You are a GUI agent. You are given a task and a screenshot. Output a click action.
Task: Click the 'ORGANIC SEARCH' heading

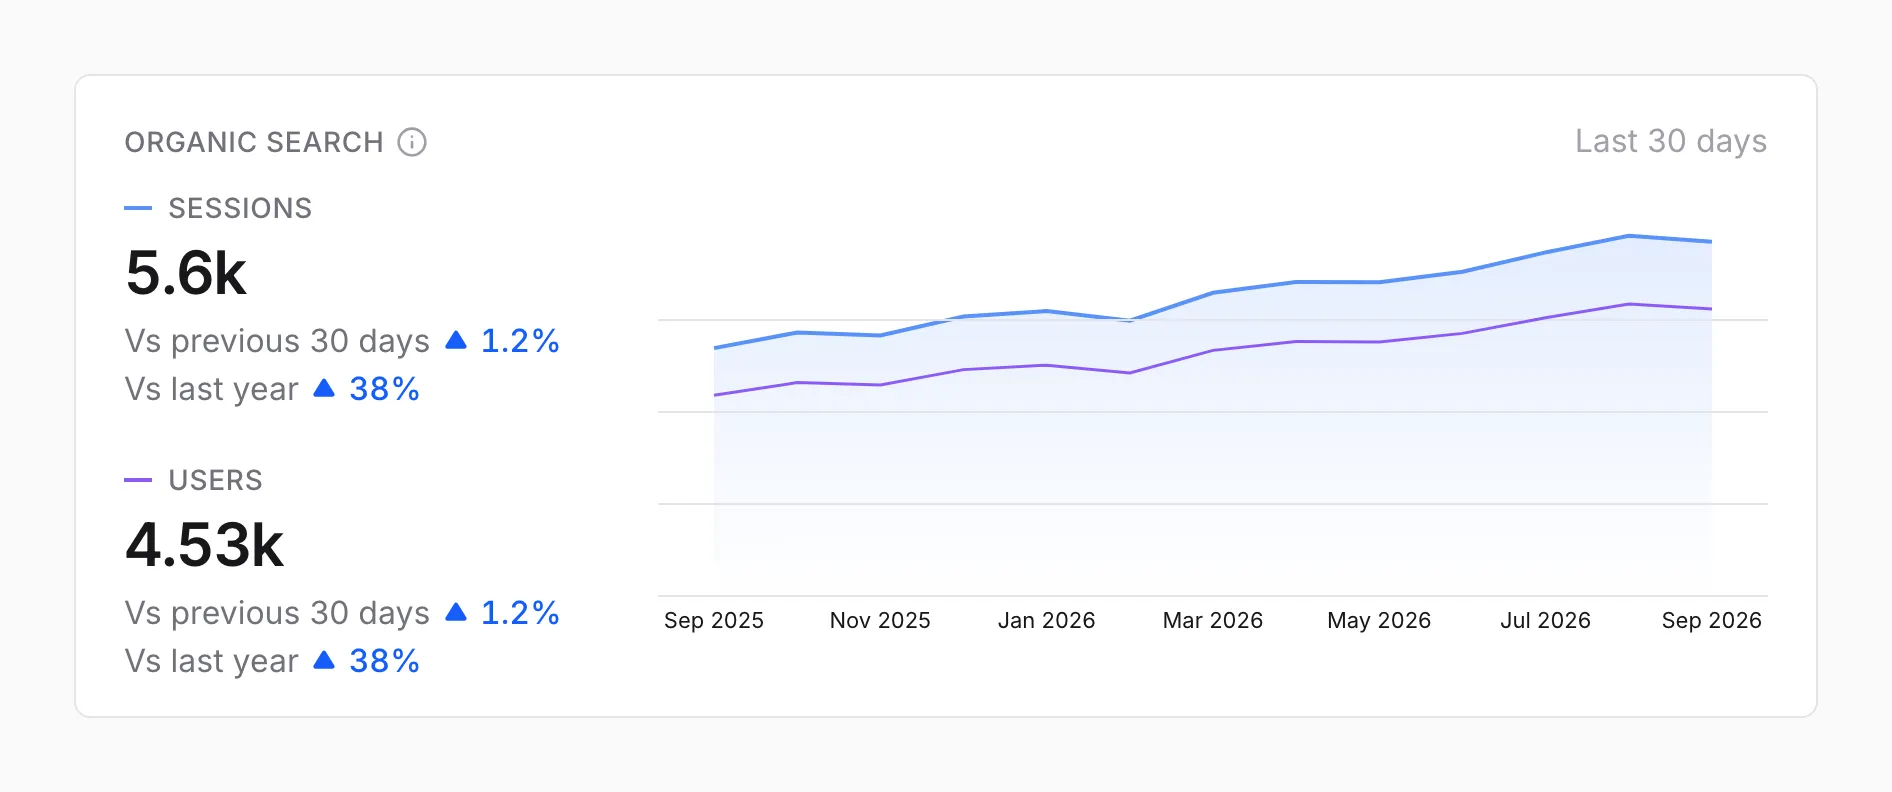254,142
